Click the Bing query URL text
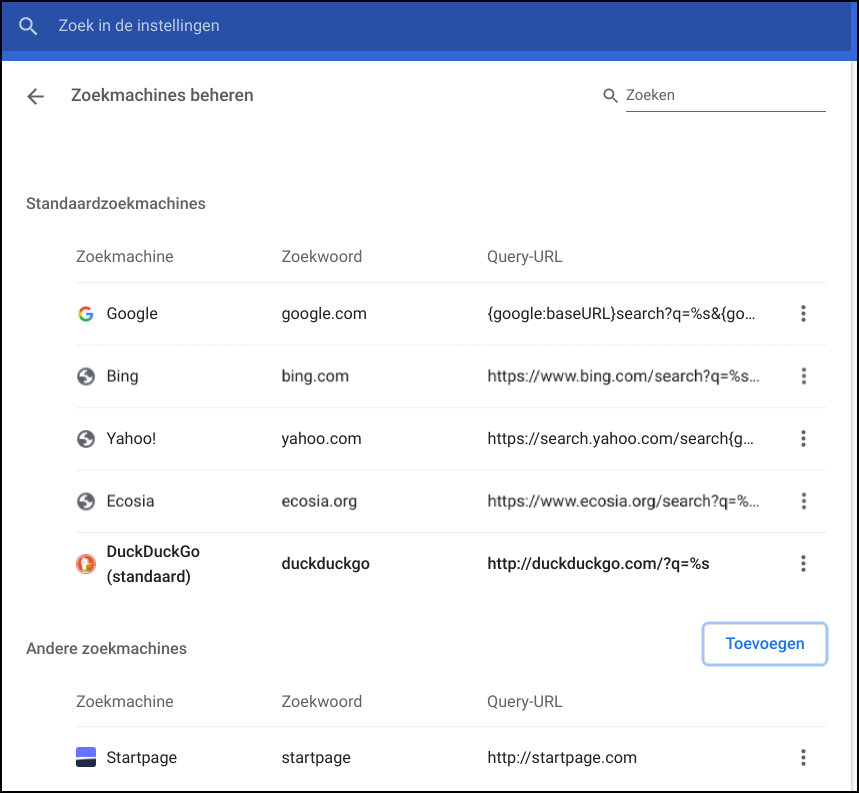The height and width of the screenshot is (793, 859). (x=623, y=376)
